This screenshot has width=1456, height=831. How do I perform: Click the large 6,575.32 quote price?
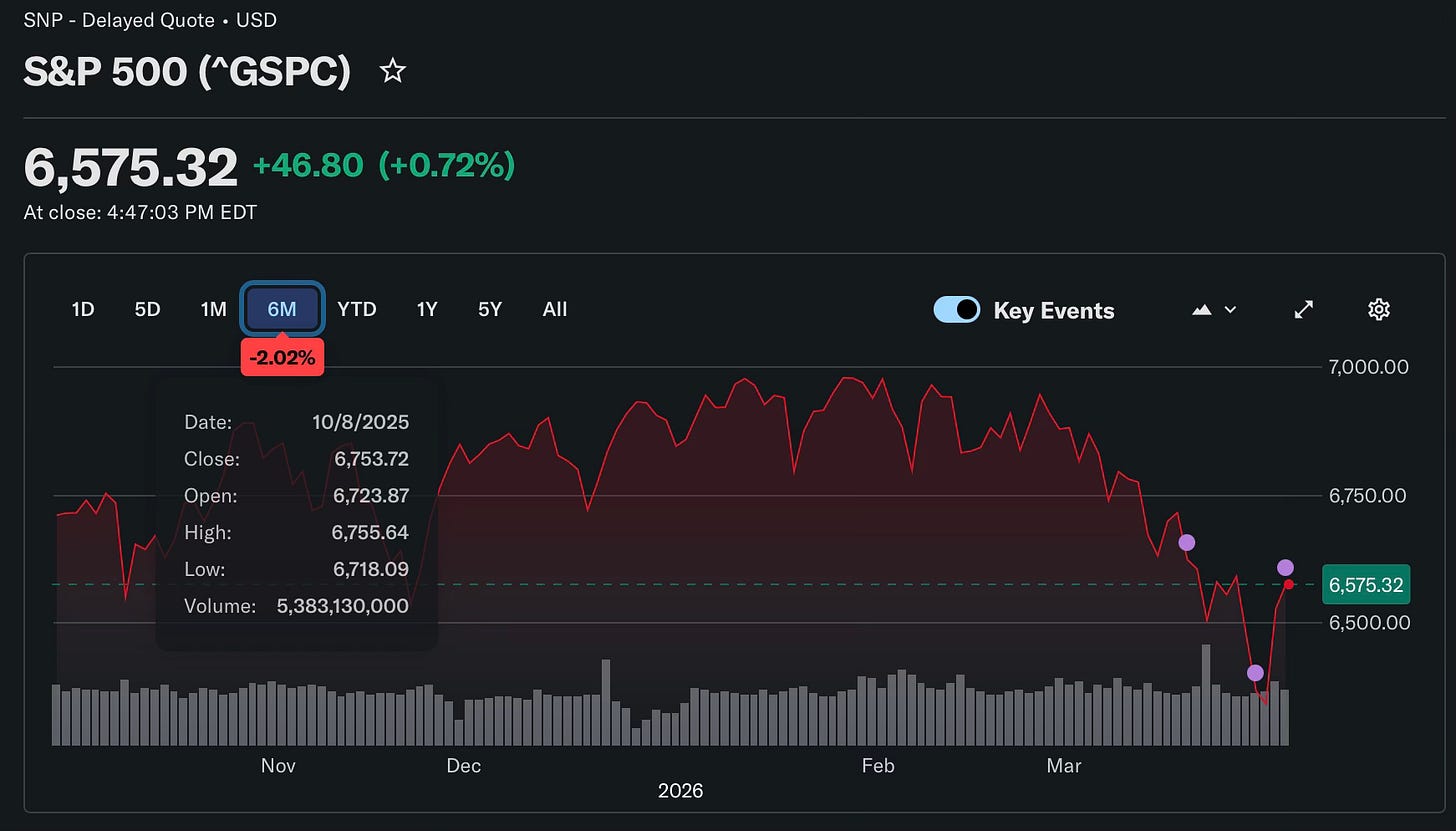point(131,166)
